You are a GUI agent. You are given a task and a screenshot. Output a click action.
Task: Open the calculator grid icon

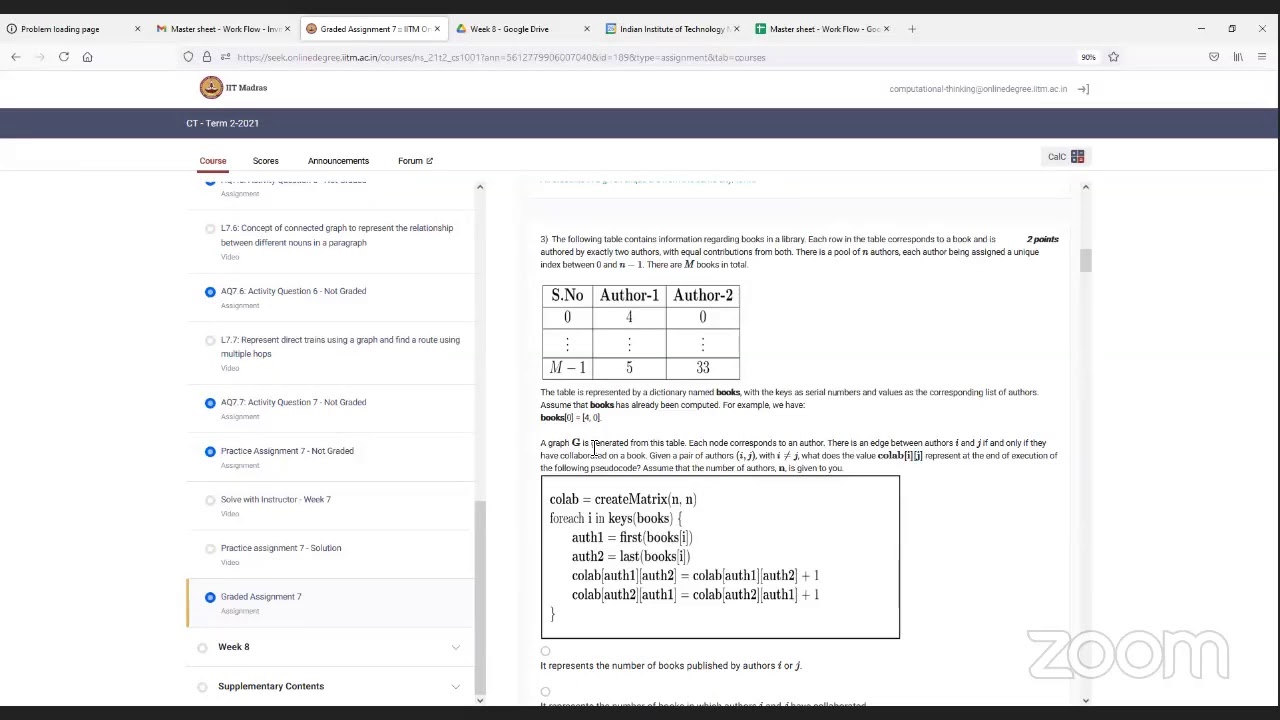click(x=1077, y=157)
